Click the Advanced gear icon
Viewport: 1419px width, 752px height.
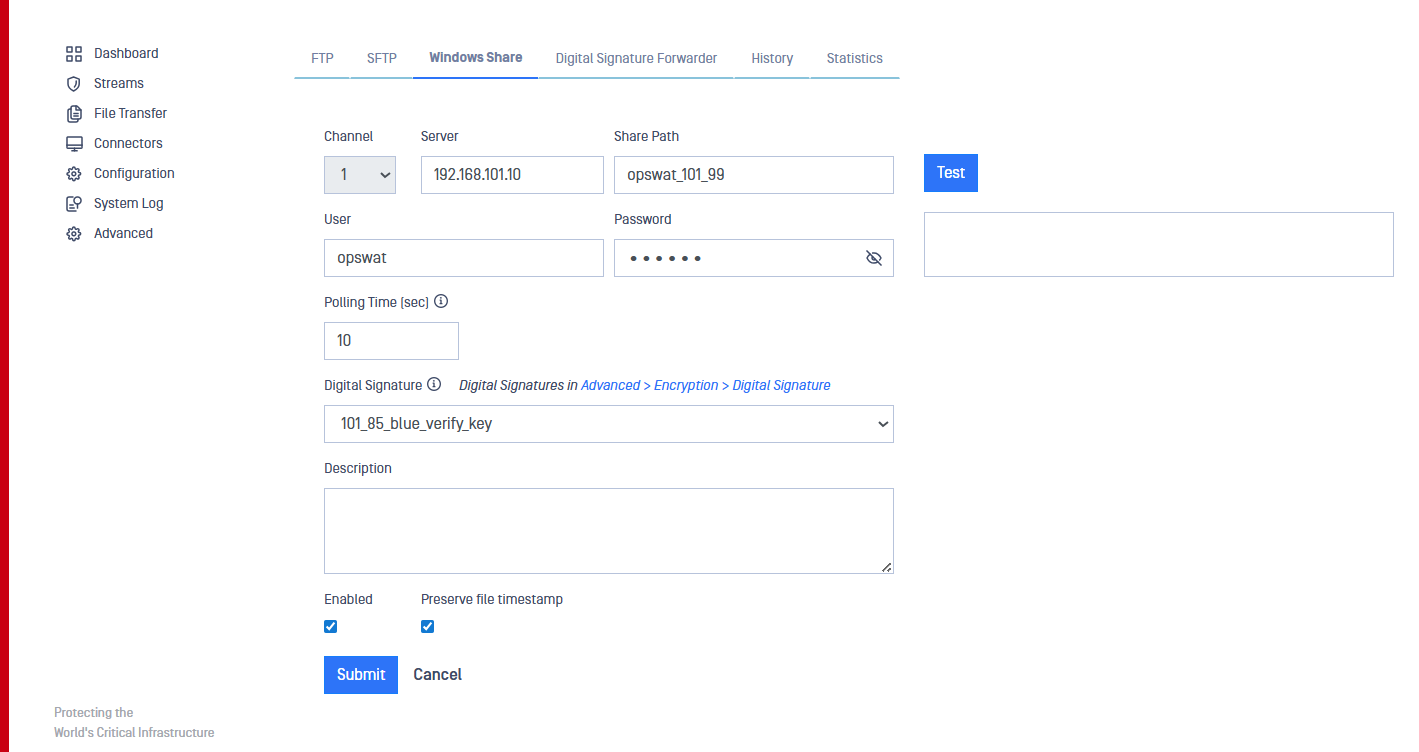(x=73, y=233)
